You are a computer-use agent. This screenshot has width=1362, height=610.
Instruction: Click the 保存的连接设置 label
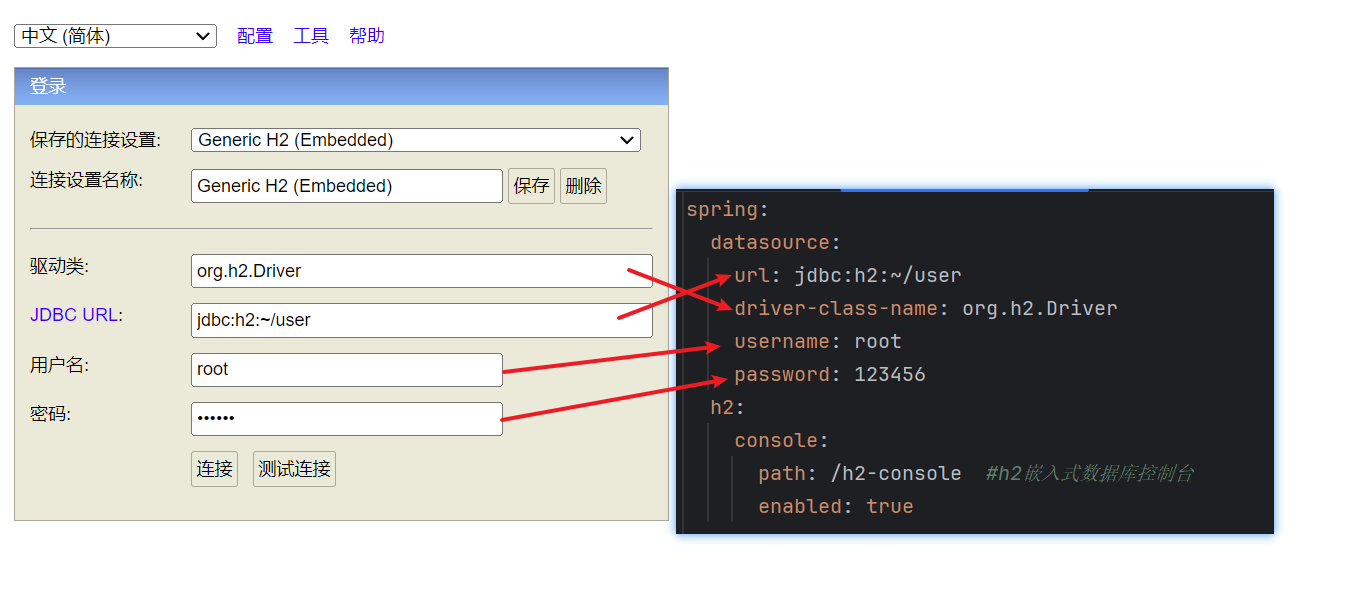click(96, 140)
